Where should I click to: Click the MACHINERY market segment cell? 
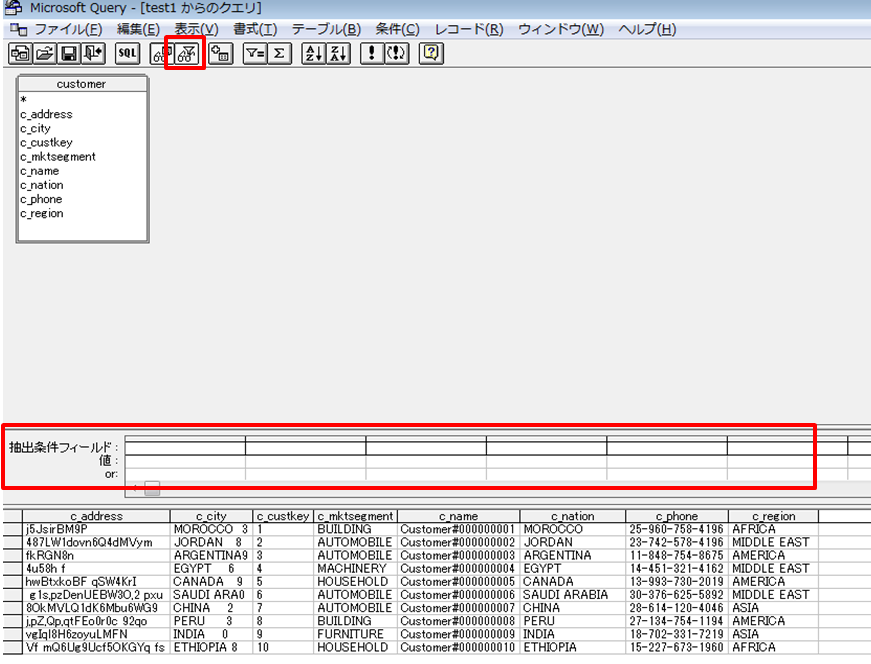tap(356, 569)
